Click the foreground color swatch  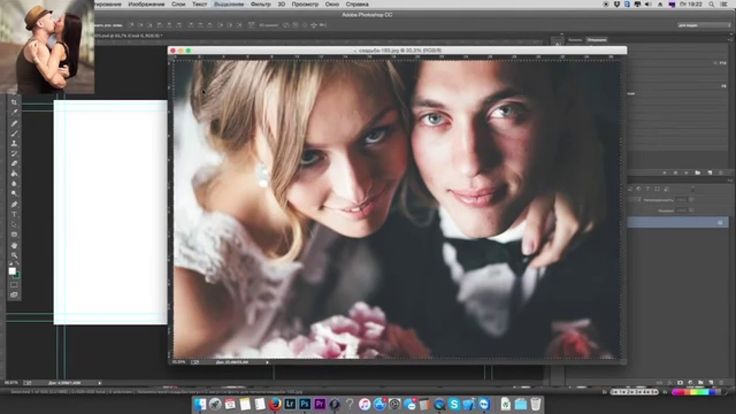click(x=13, y=271)
